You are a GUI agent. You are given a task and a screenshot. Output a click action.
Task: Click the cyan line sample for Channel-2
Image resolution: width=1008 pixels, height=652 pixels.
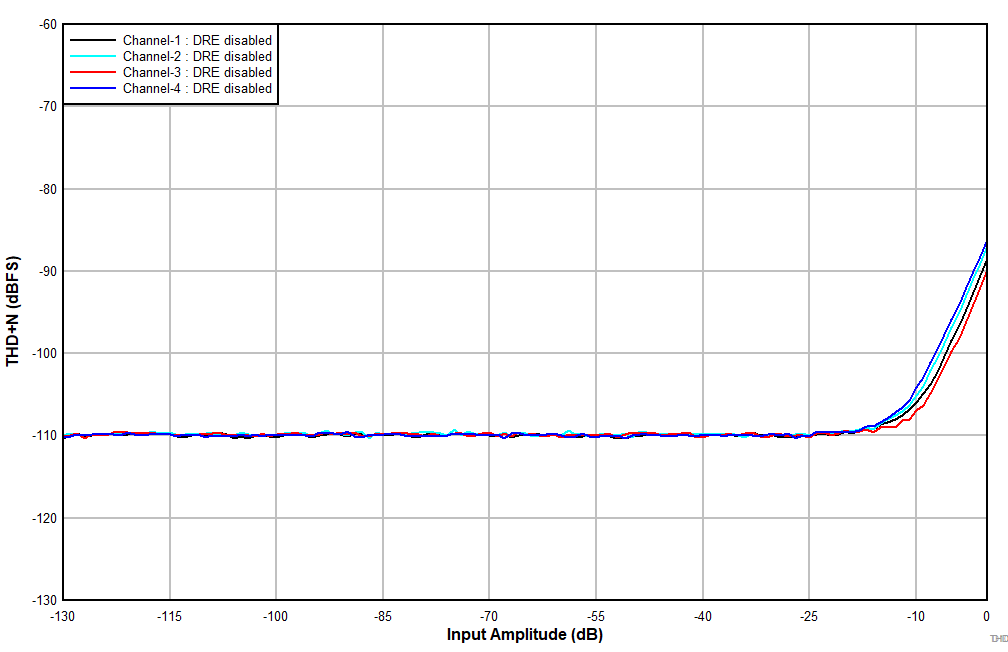coord(92,56)
